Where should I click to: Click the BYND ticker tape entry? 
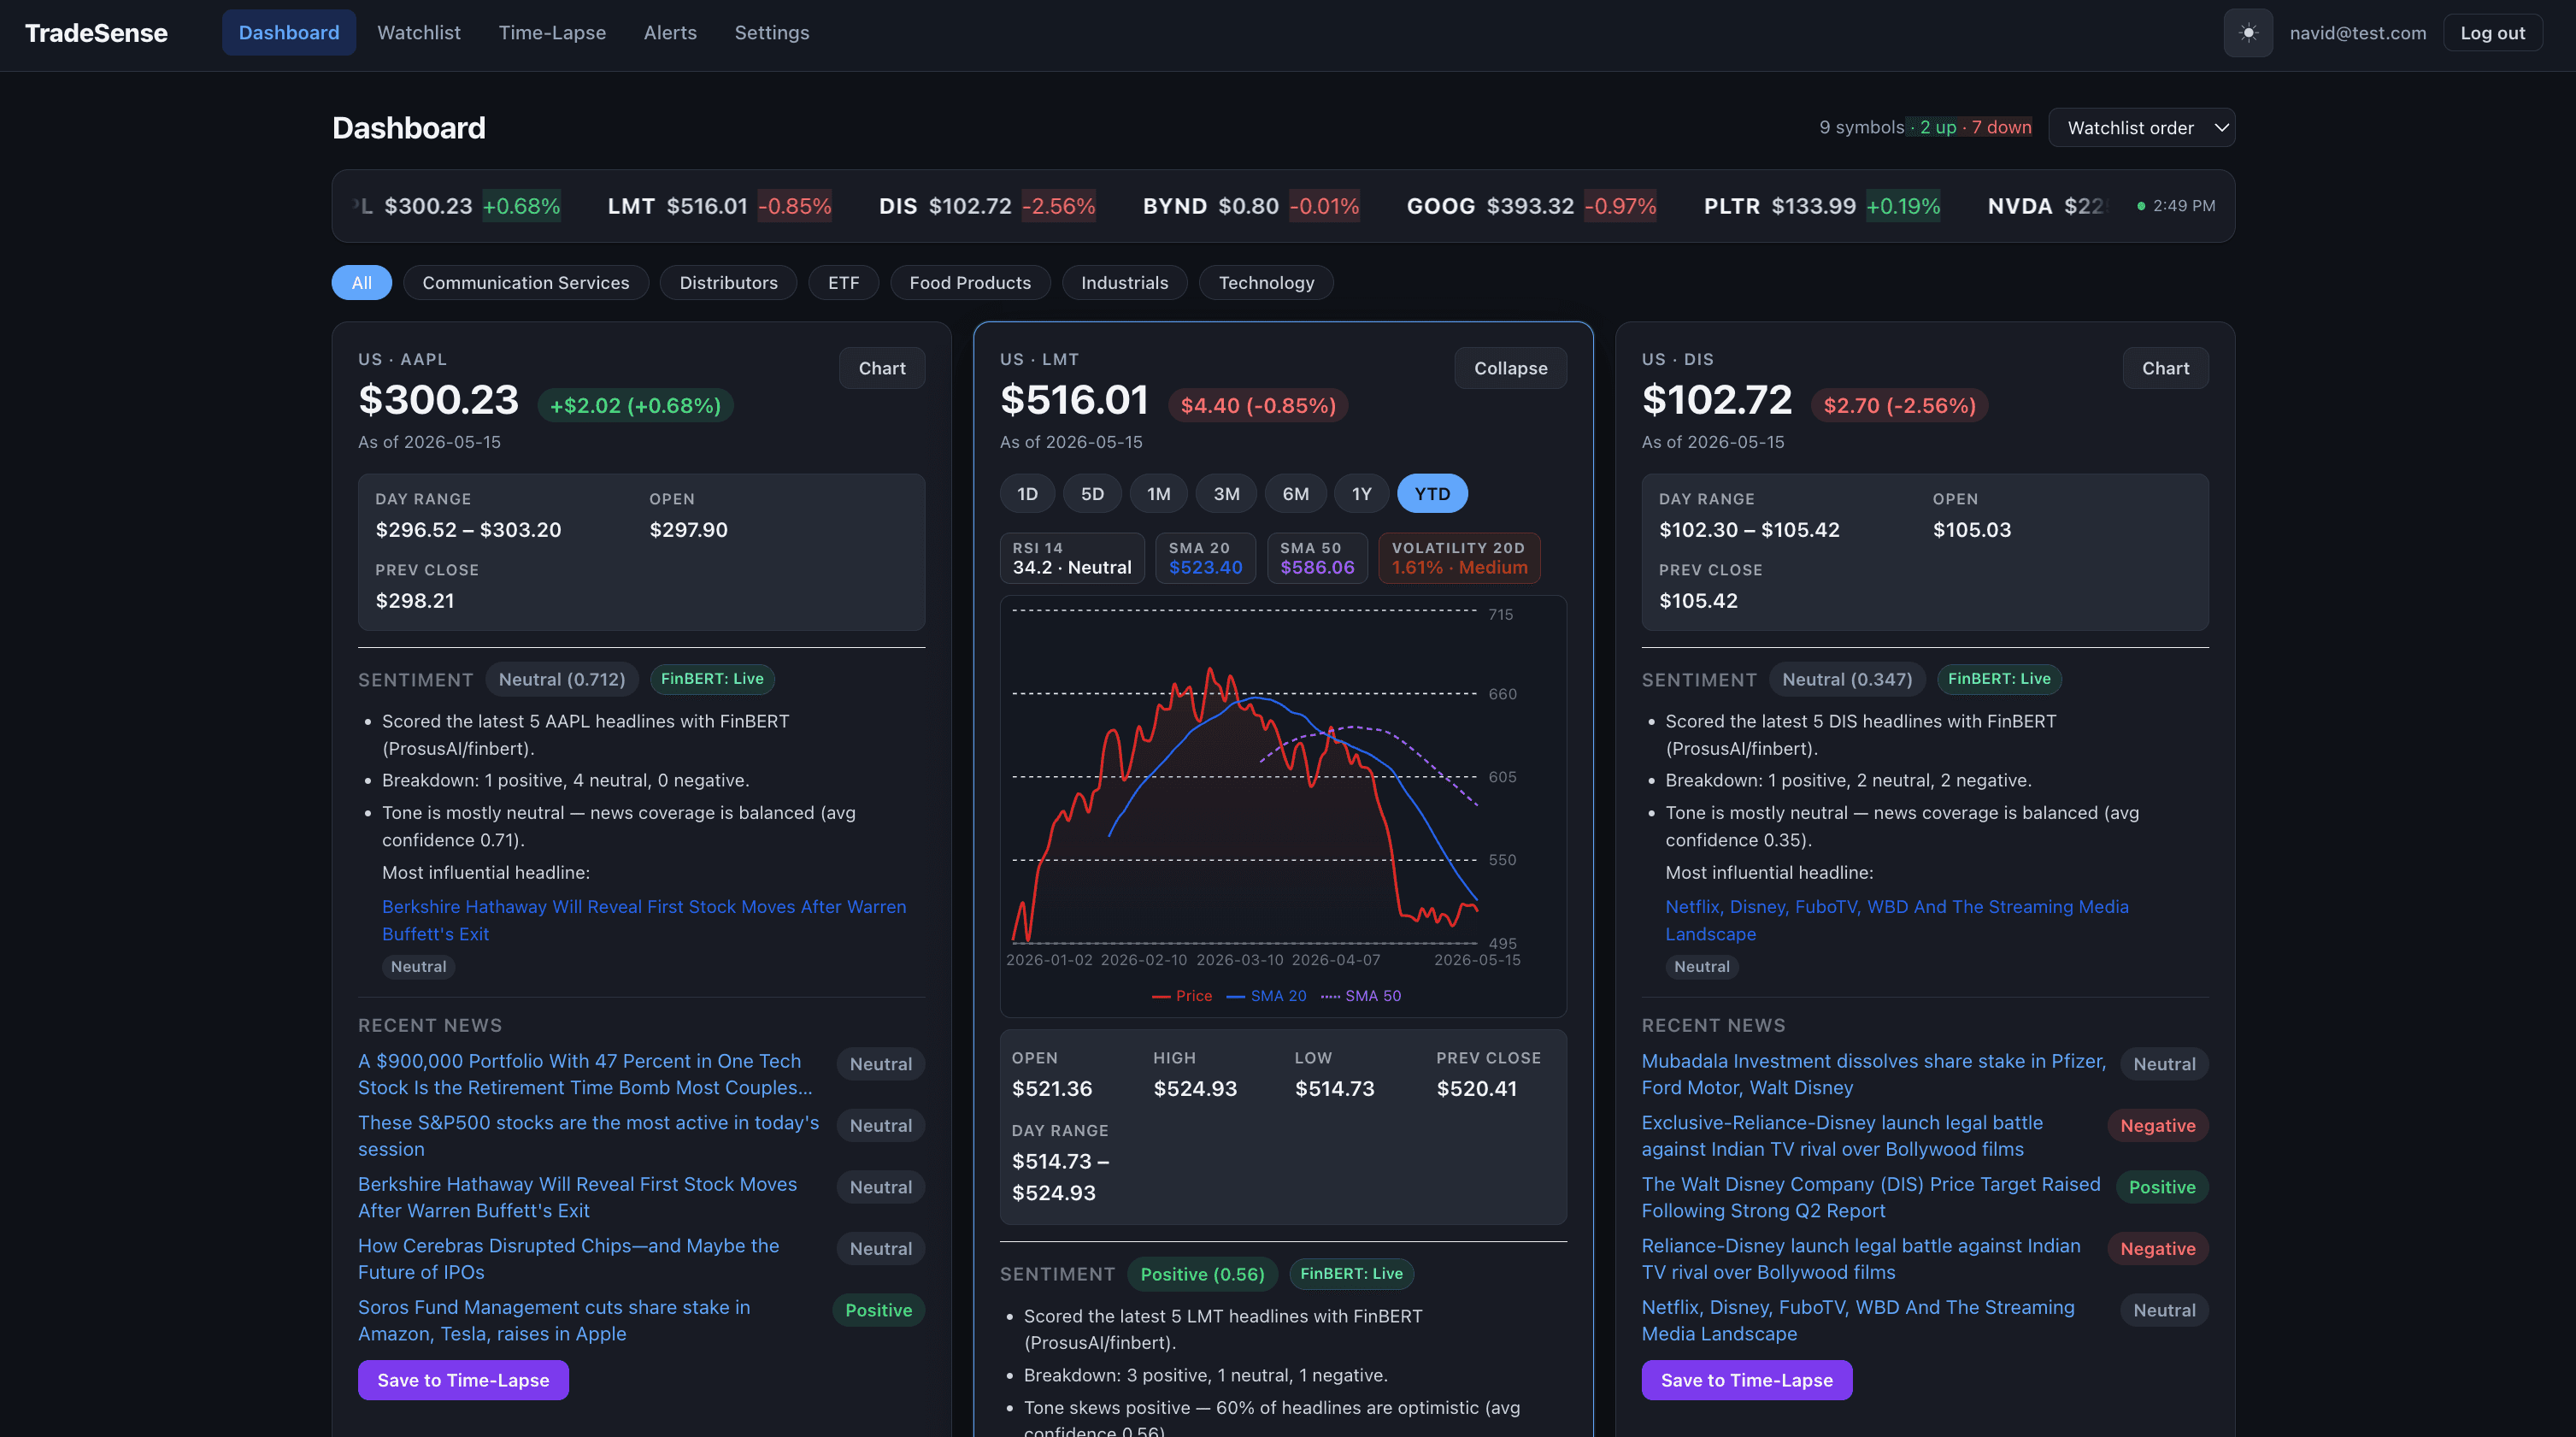pyautogui.click(x=1251, y=206)
